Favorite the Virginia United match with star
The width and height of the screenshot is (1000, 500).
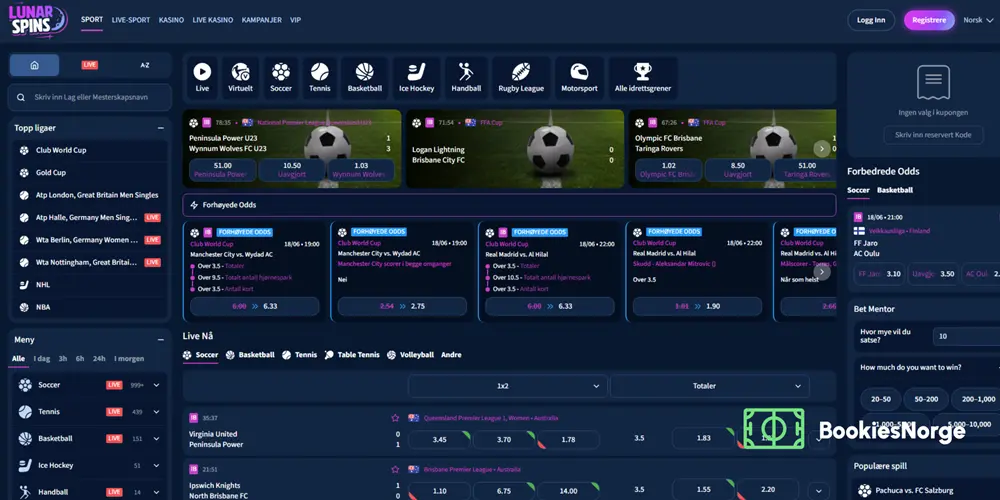tap(395, 418)
